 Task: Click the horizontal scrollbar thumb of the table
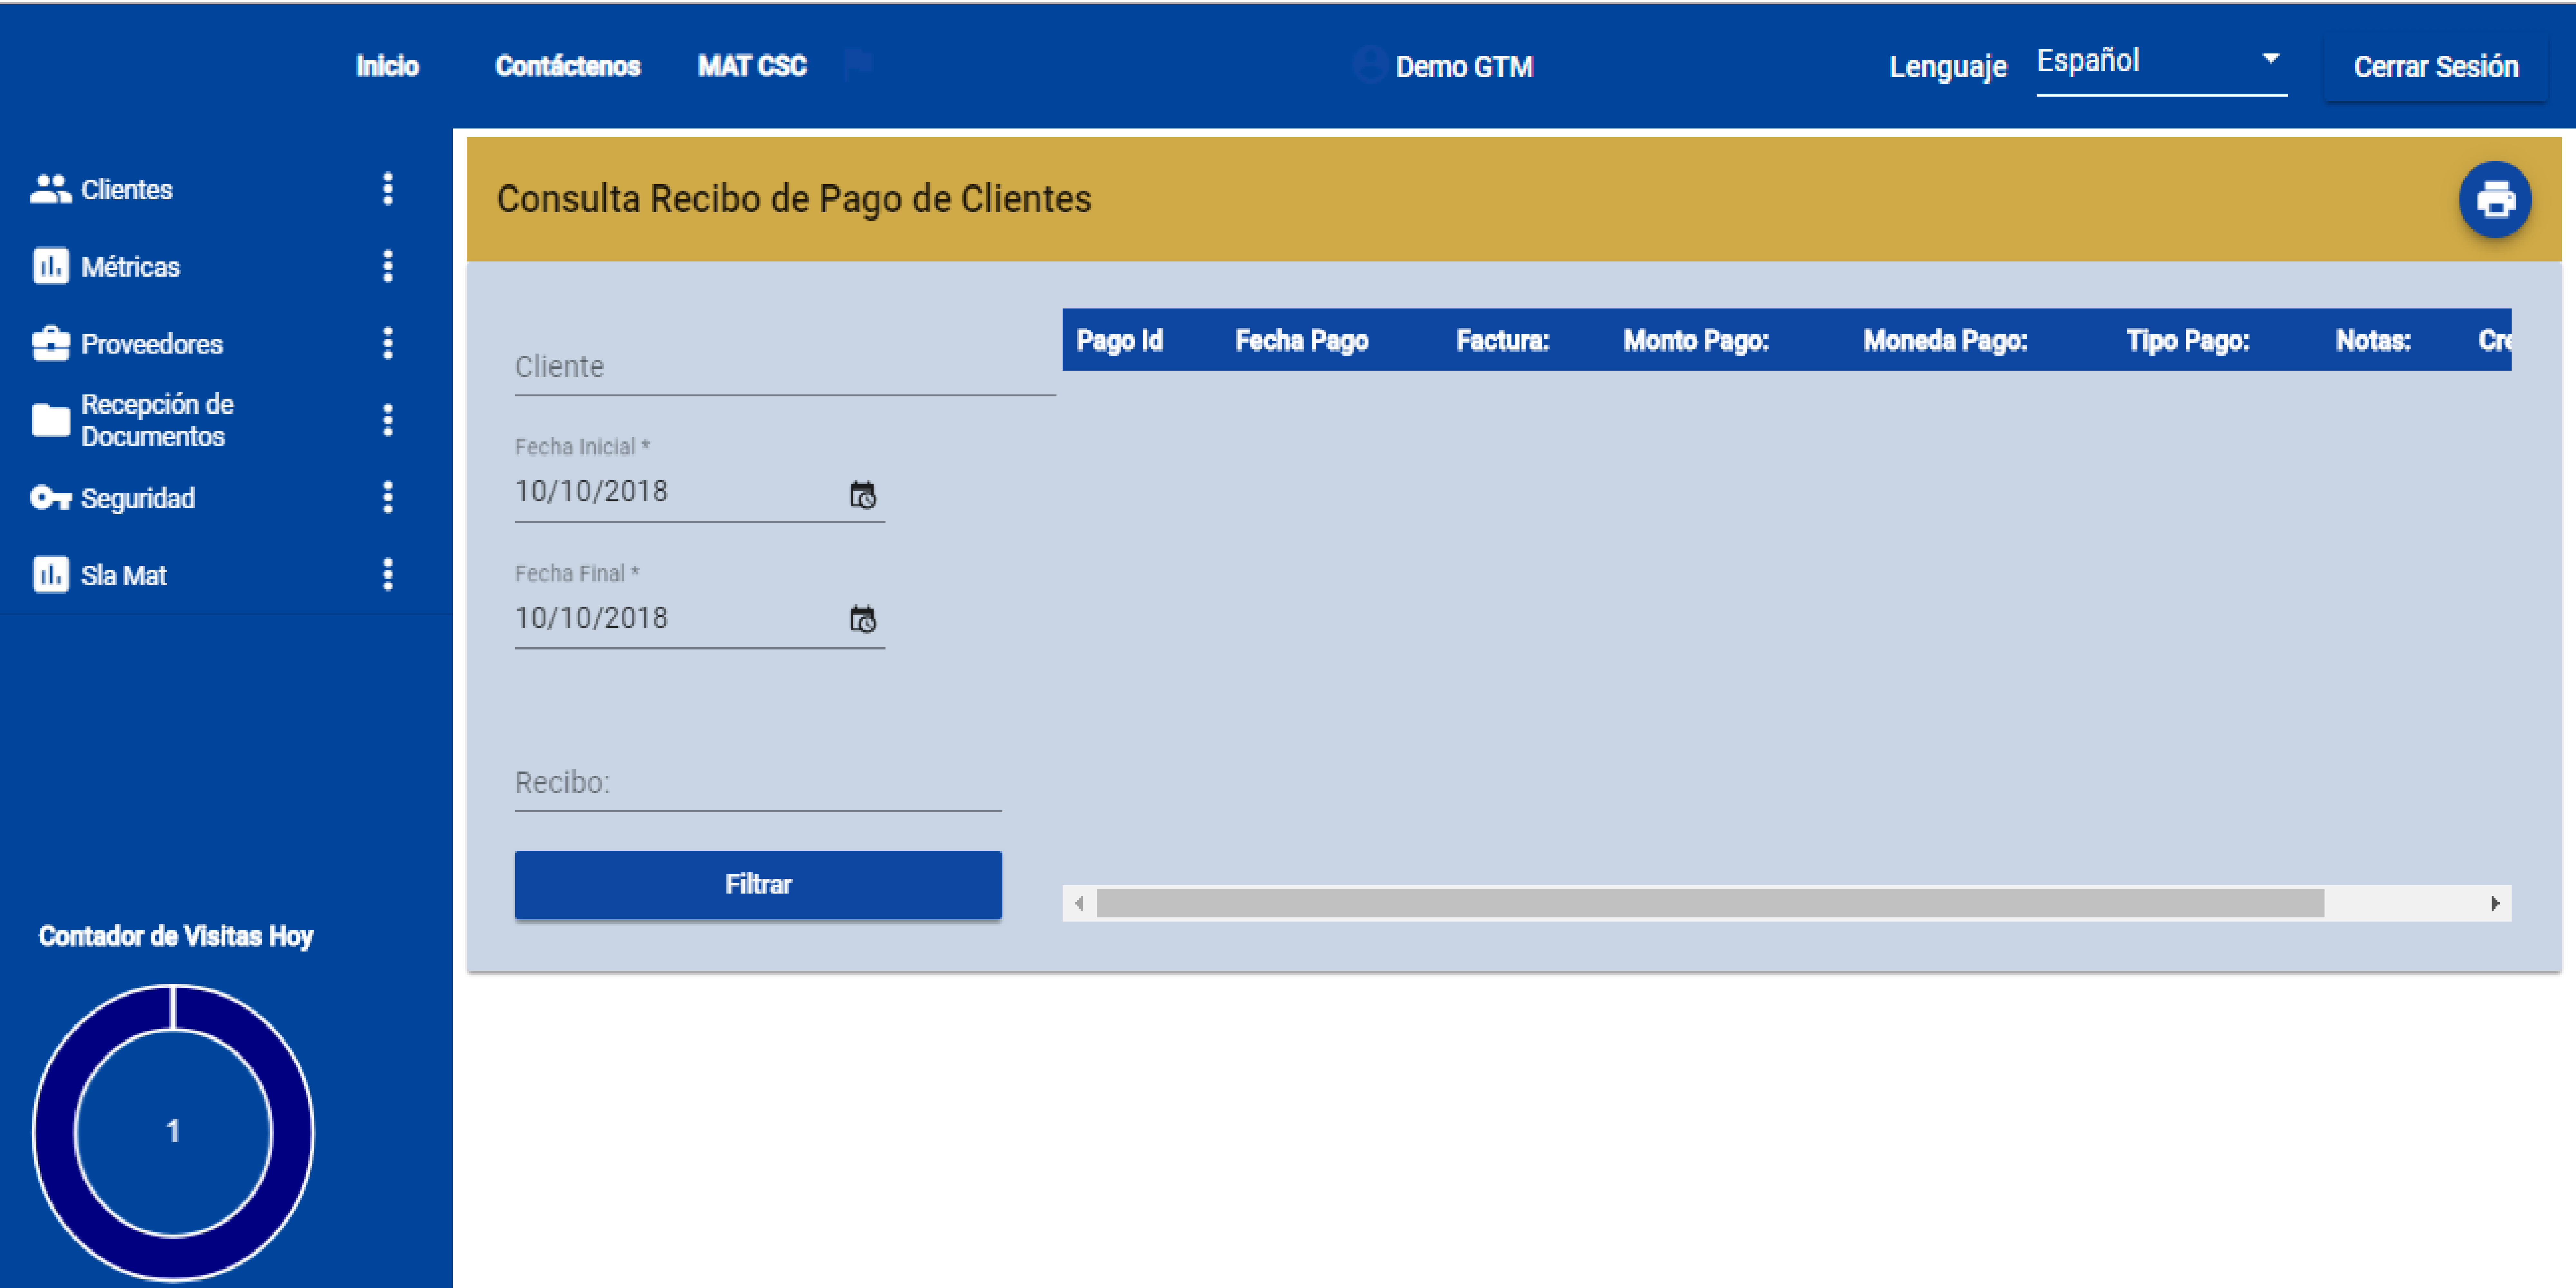[x=1710, y=903]
